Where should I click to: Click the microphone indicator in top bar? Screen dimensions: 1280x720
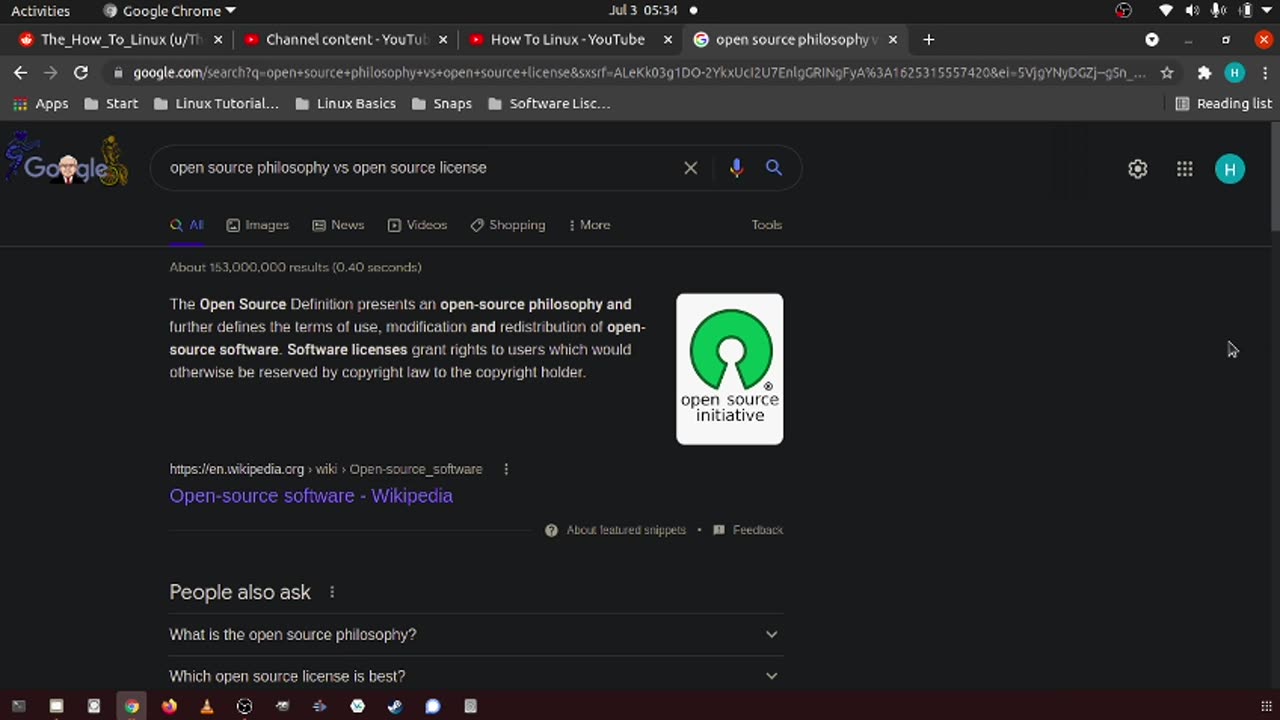[1218, 11]
